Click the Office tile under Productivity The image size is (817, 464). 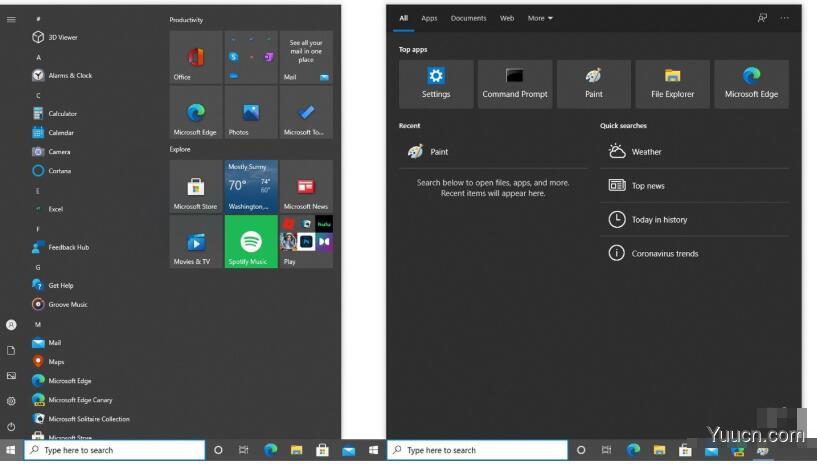coord(196,57)
